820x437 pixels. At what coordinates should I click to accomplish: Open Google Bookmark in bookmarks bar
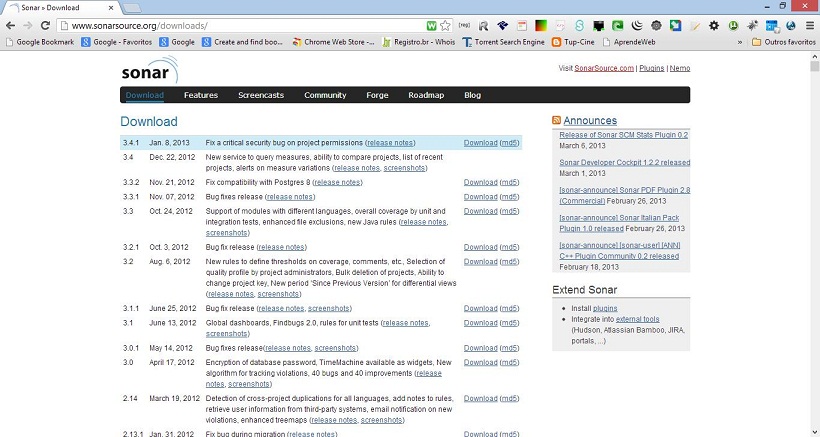[39, 42]
